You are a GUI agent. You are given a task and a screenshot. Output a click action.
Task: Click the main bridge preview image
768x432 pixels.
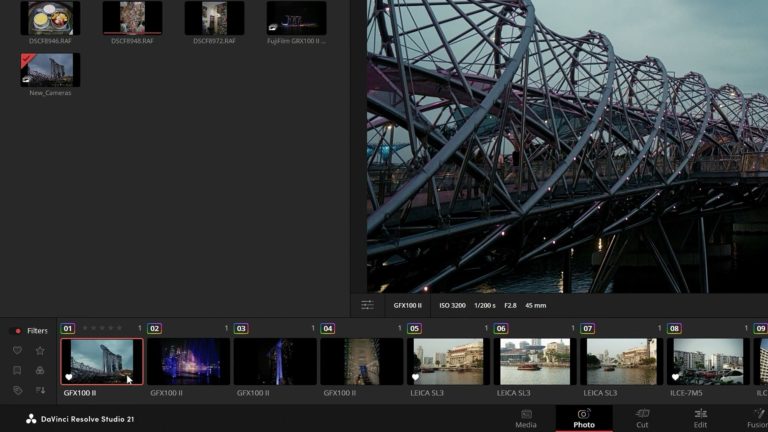[567, 146]
